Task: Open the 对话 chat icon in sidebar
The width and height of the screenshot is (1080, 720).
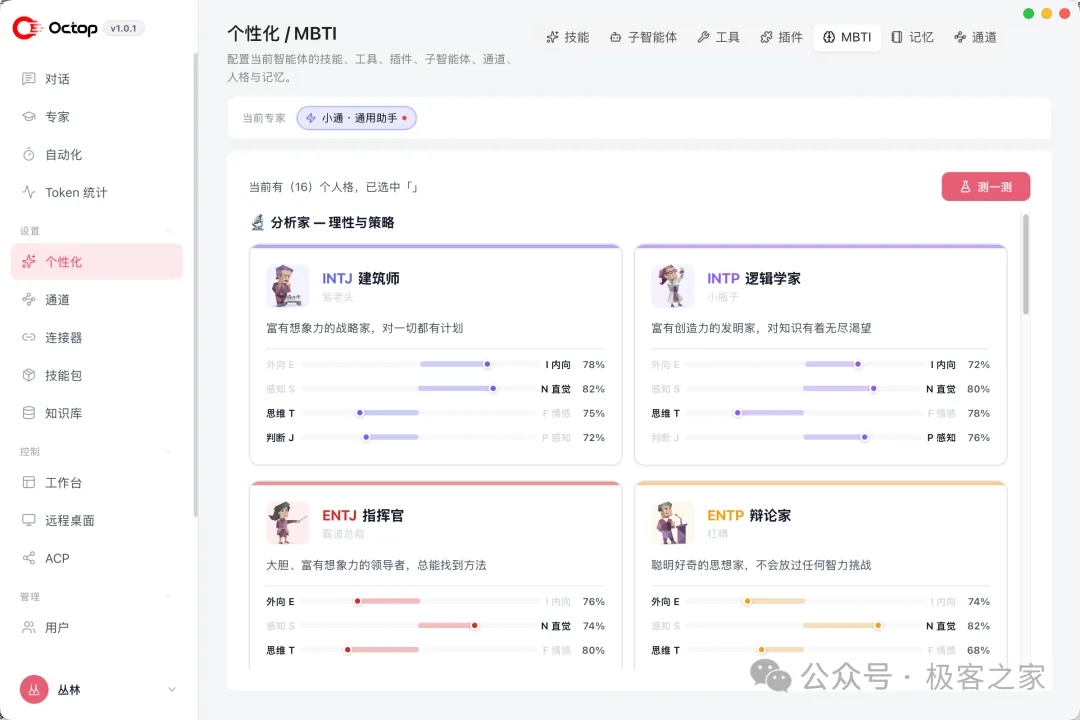Action: (x=29, y=79)
